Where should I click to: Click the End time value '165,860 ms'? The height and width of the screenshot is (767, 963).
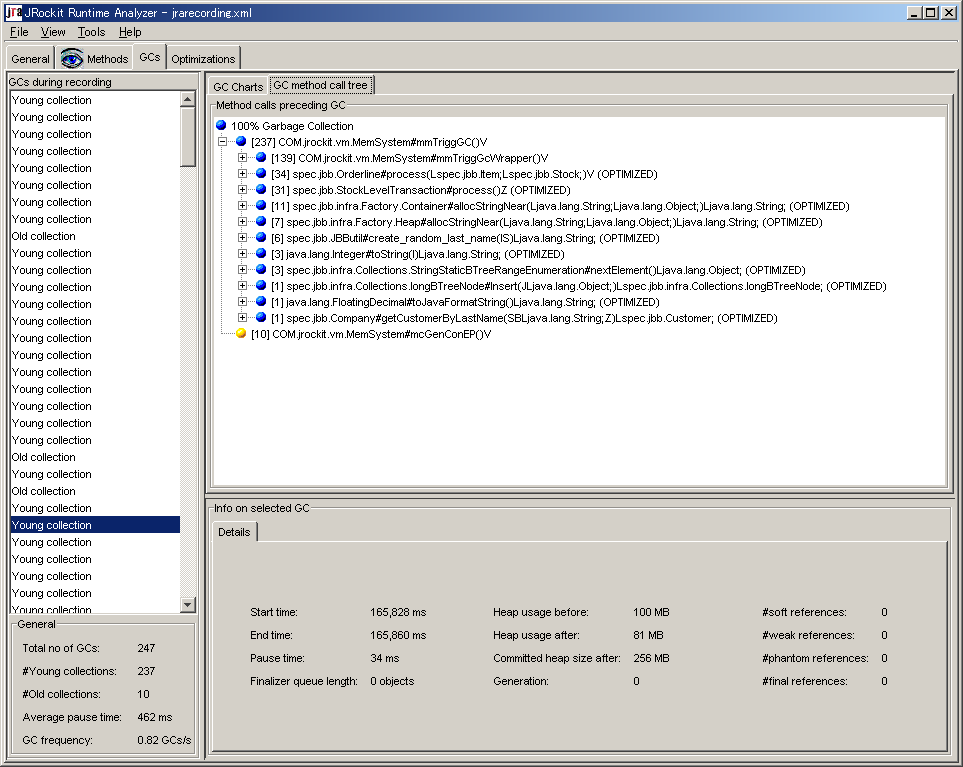[398, 635]
